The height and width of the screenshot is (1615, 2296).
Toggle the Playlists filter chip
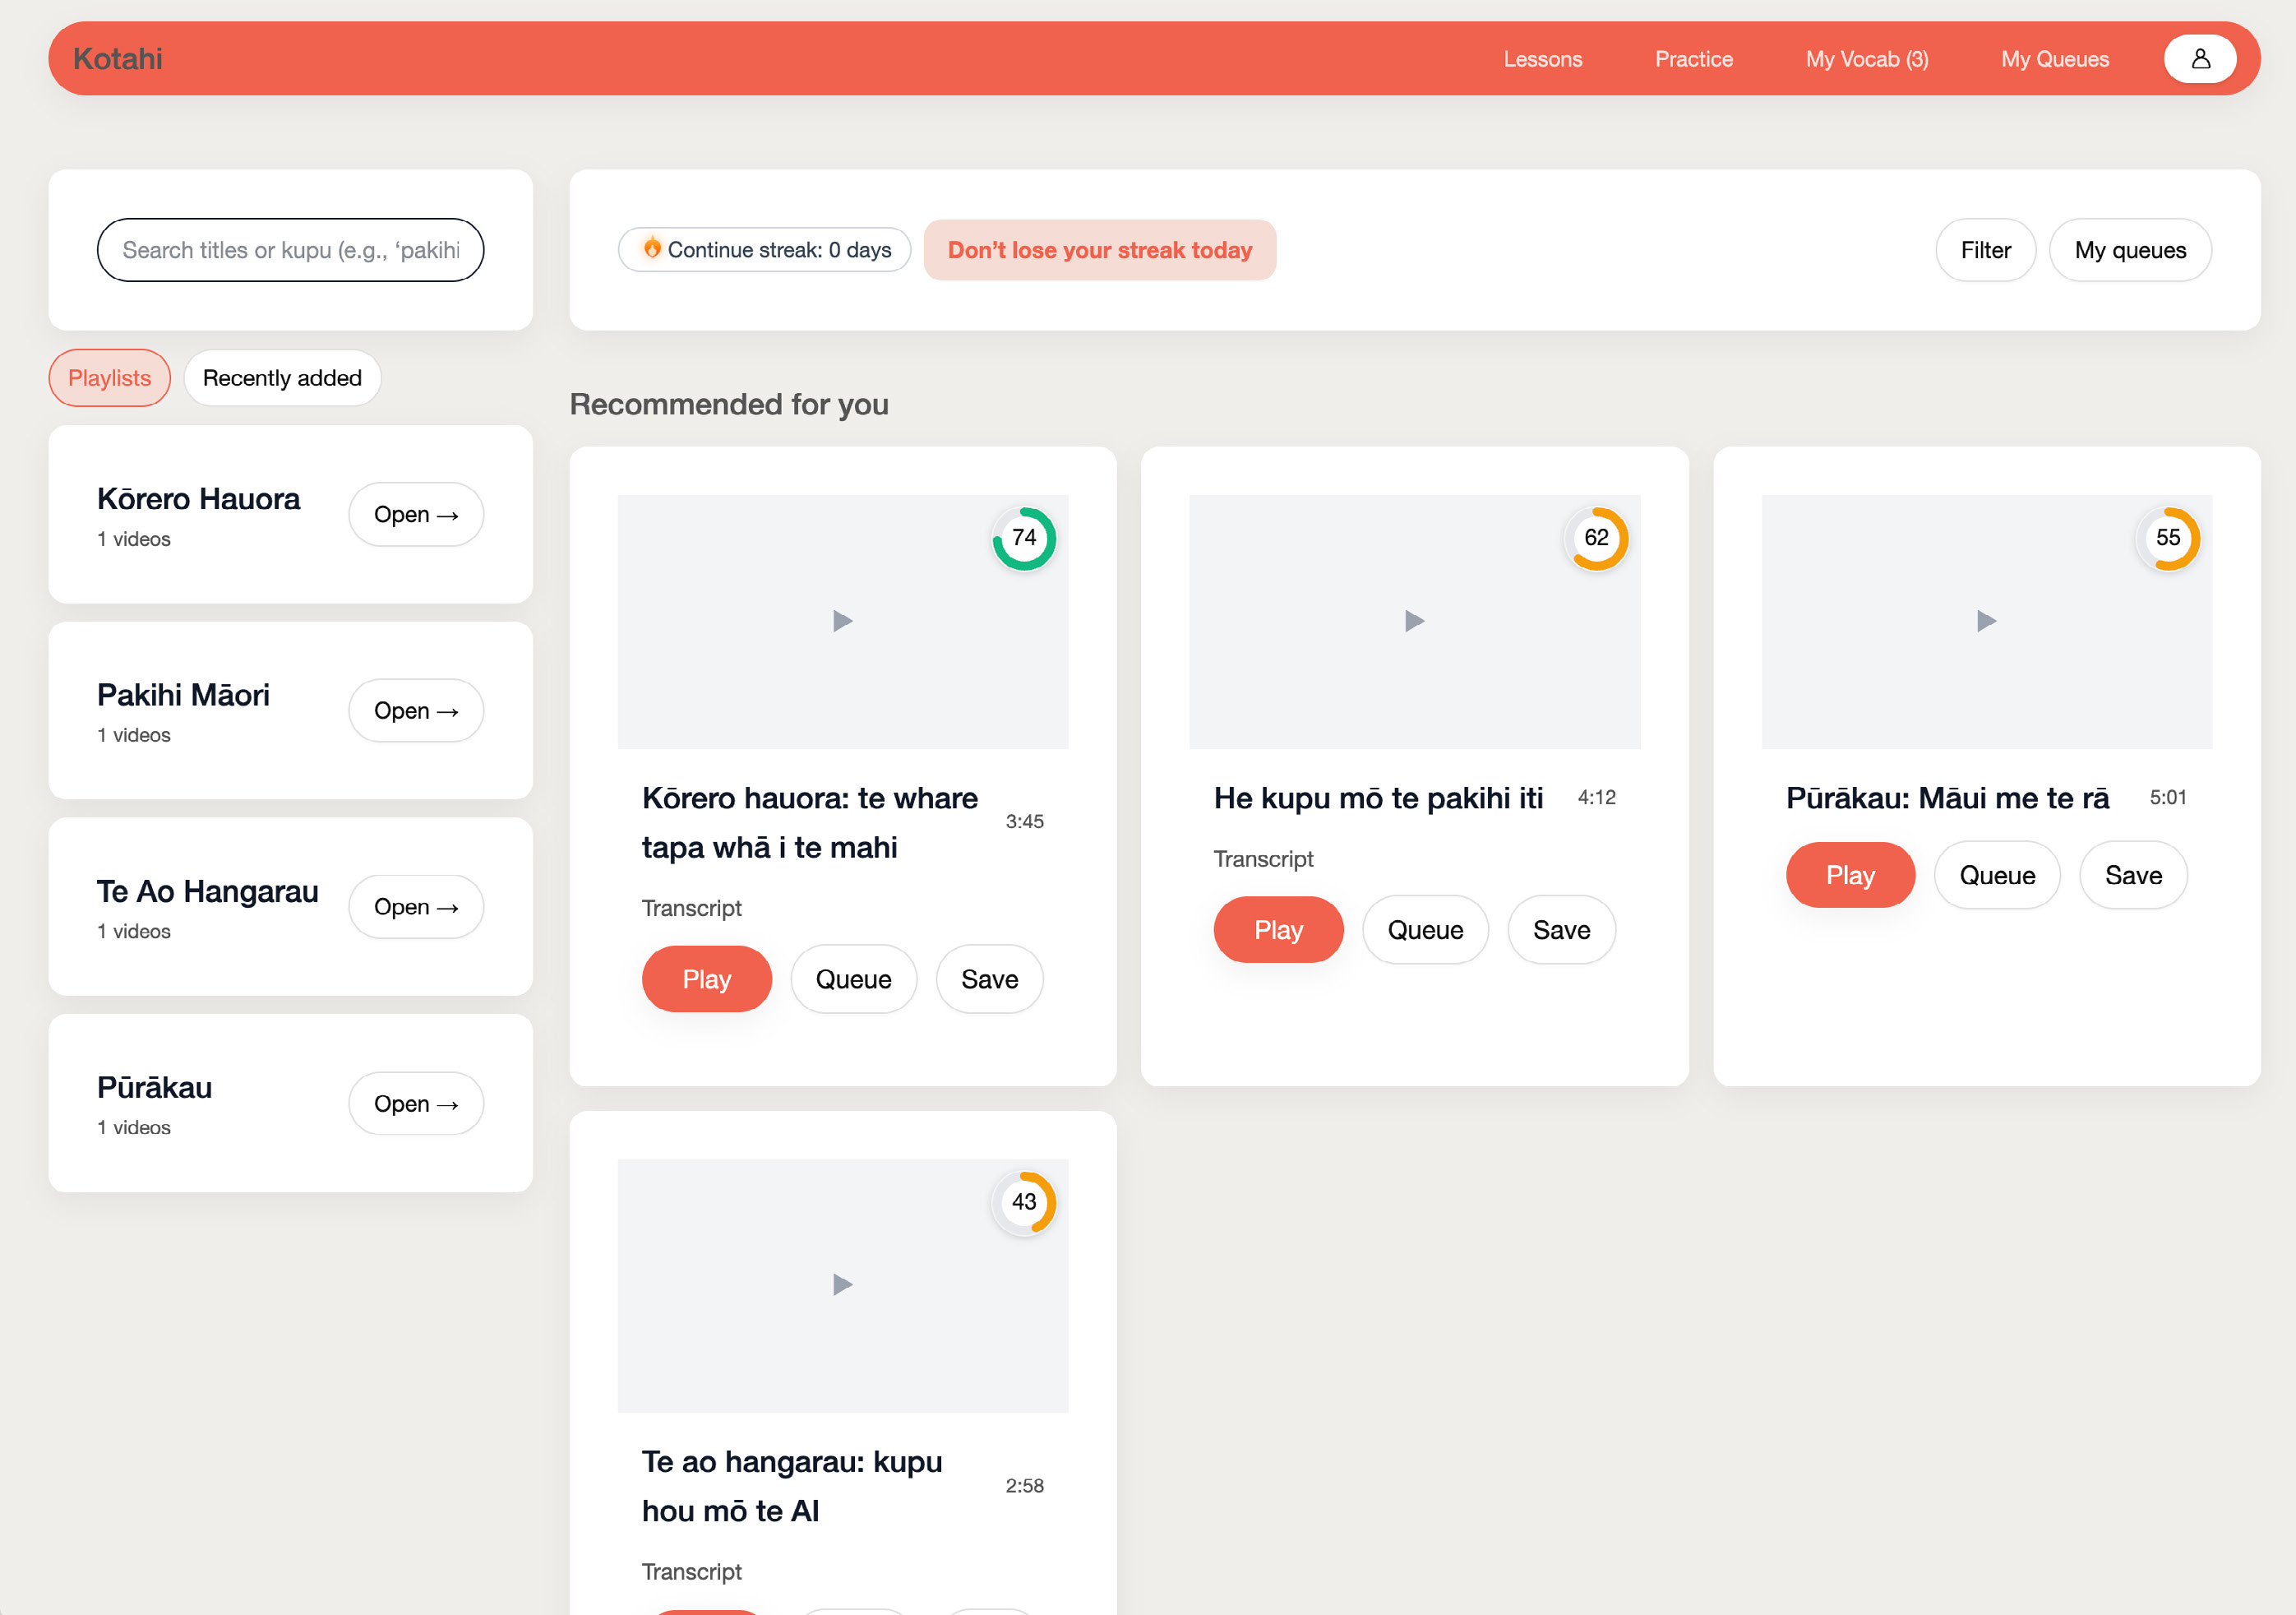pos(109,377)
